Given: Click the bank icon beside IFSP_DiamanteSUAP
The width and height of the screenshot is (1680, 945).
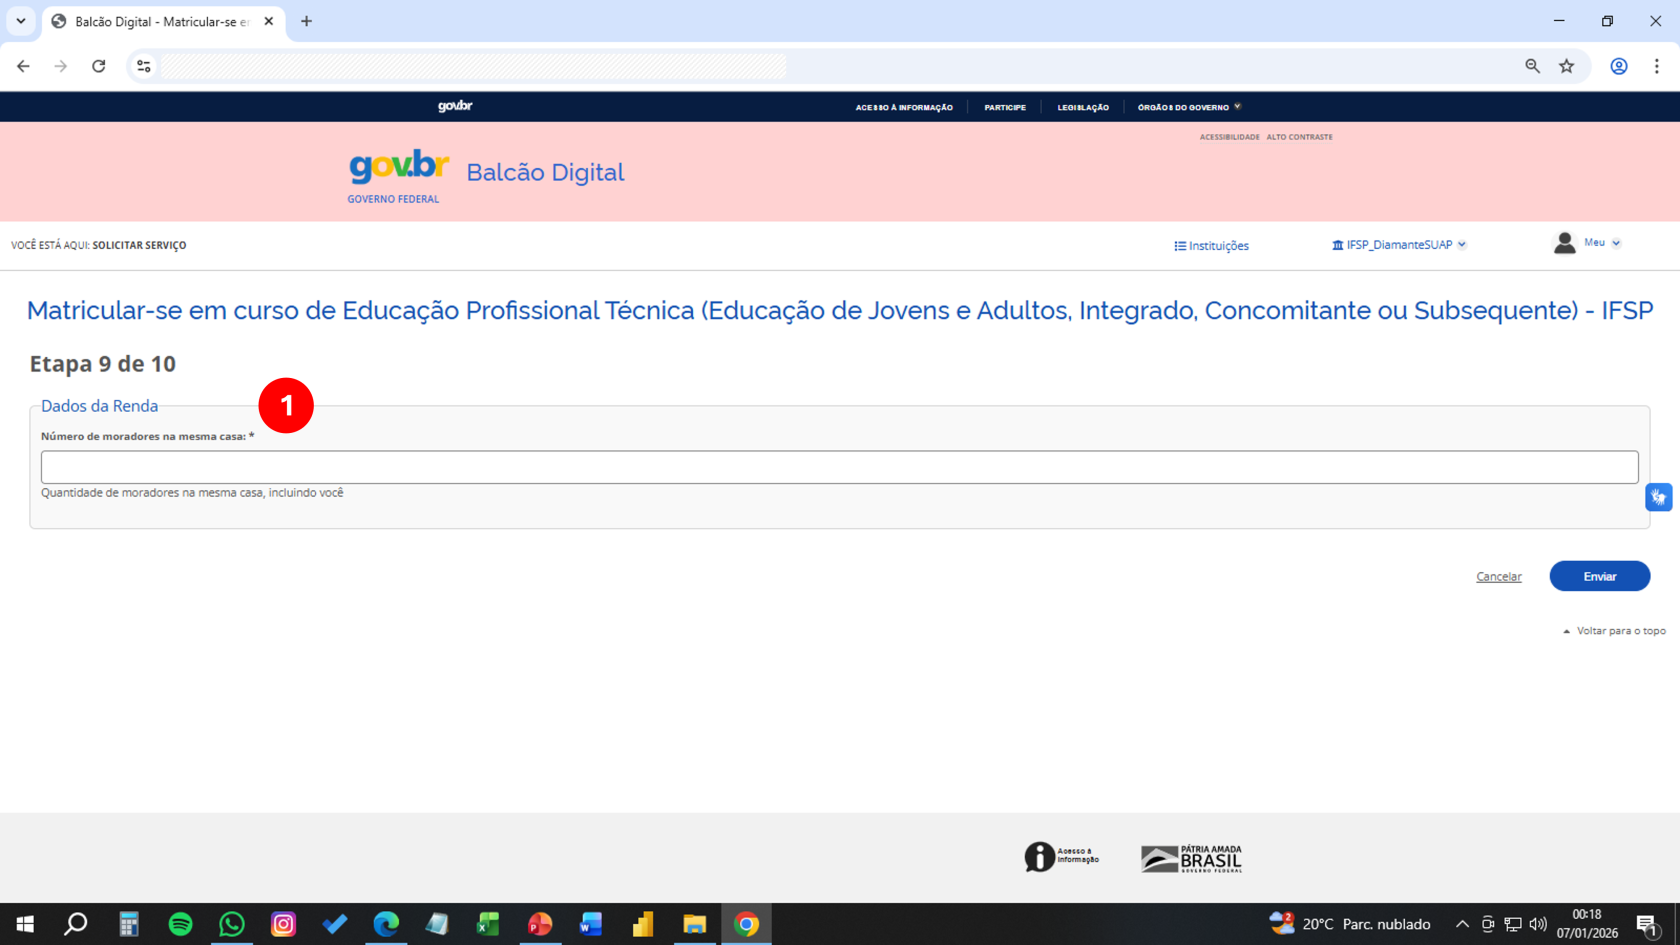Looking at the screenshot, I should [1337, 244].
